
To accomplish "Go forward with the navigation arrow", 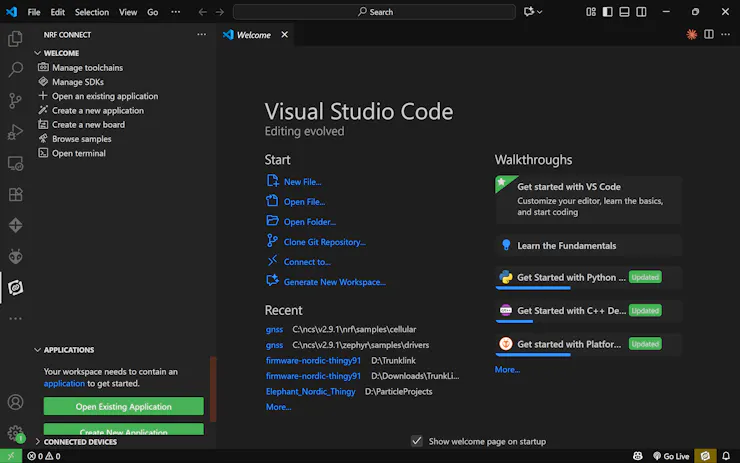I will point(220,12).
